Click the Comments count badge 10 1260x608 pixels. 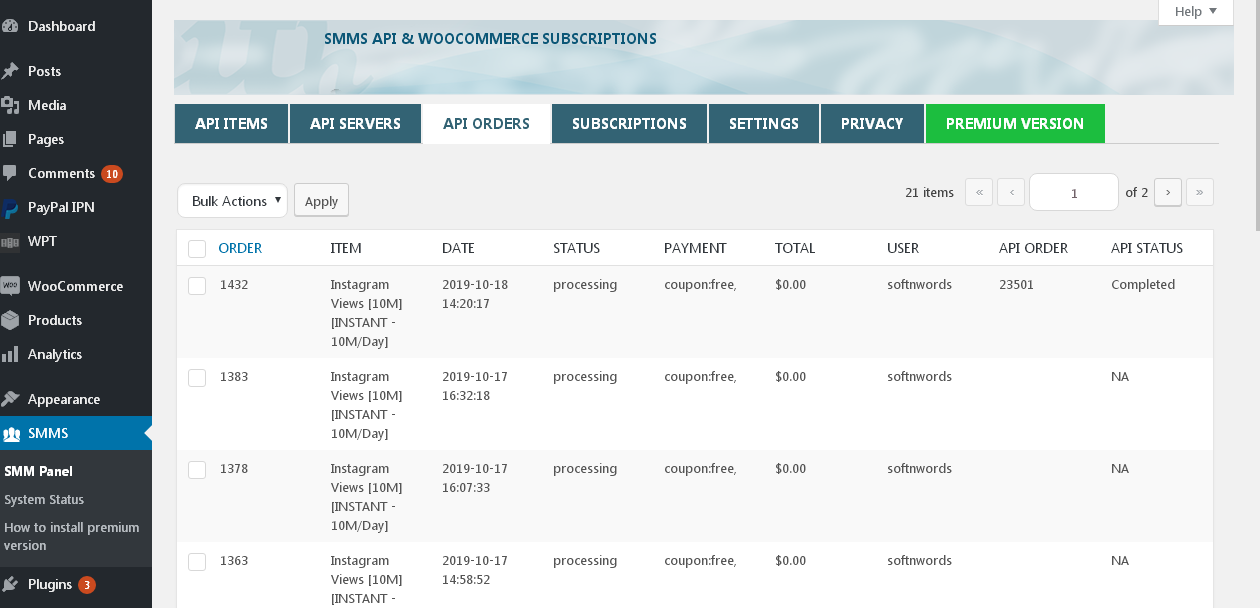[111, 174]
